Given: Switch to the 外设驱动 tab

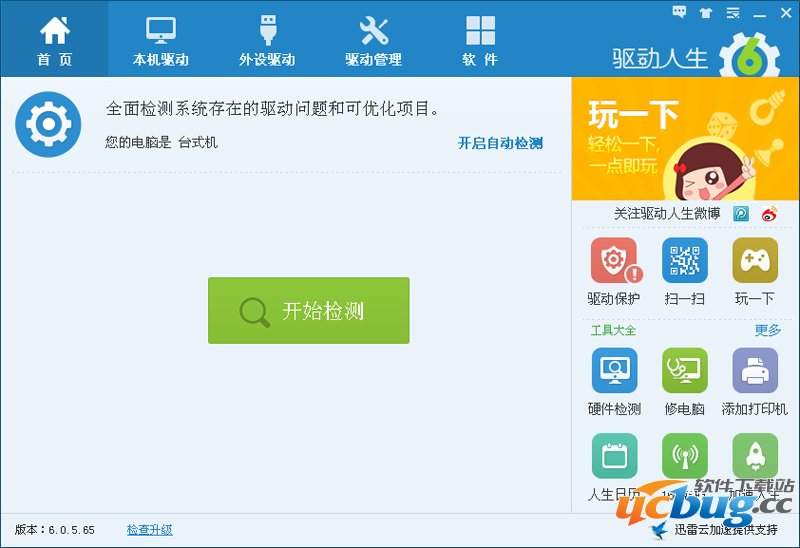Looking at the screenshot, I should (x=267, y=40).
